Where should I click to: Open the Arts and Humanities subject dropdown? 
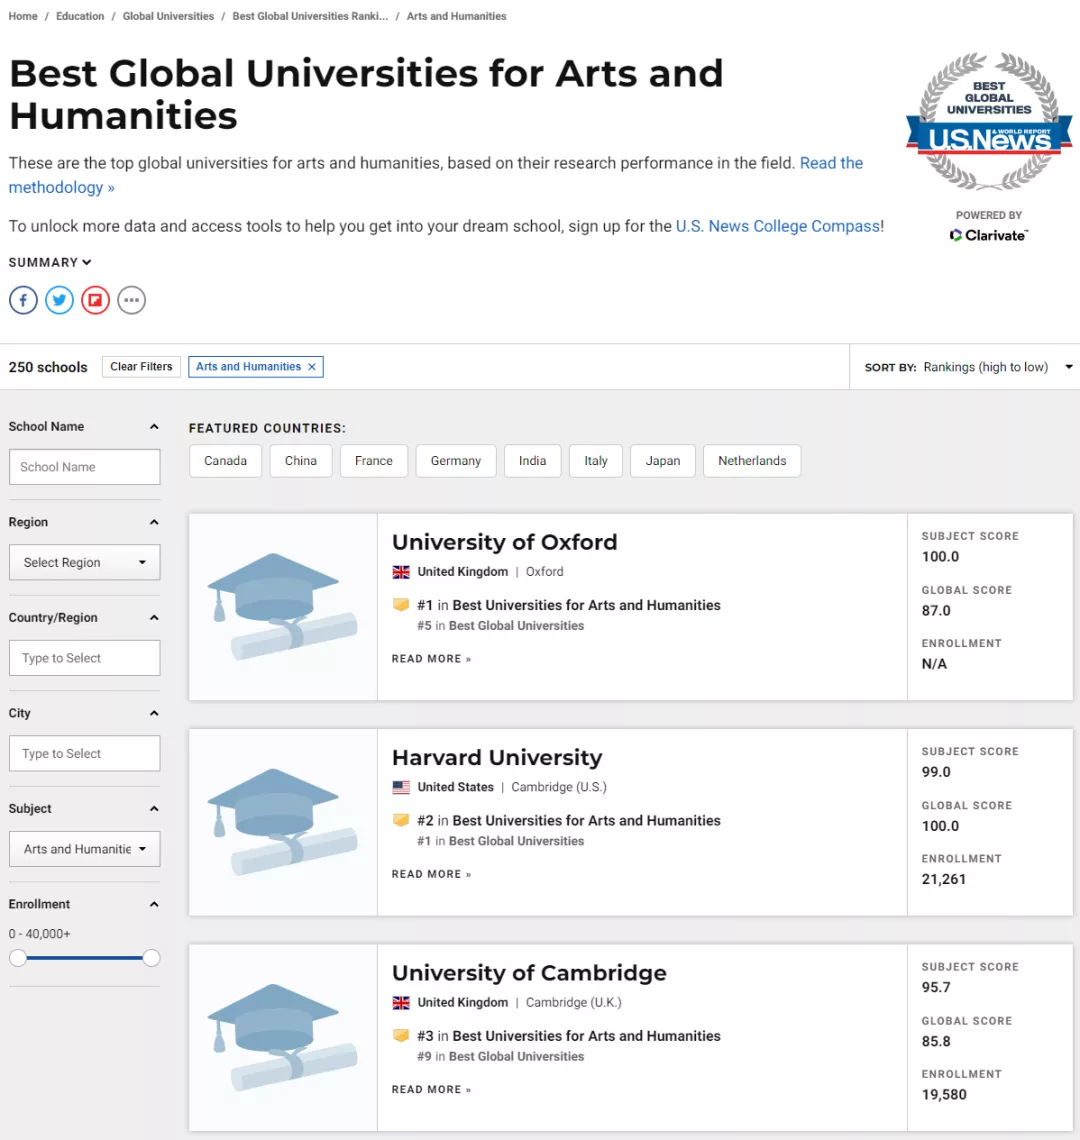coord(84,848)
